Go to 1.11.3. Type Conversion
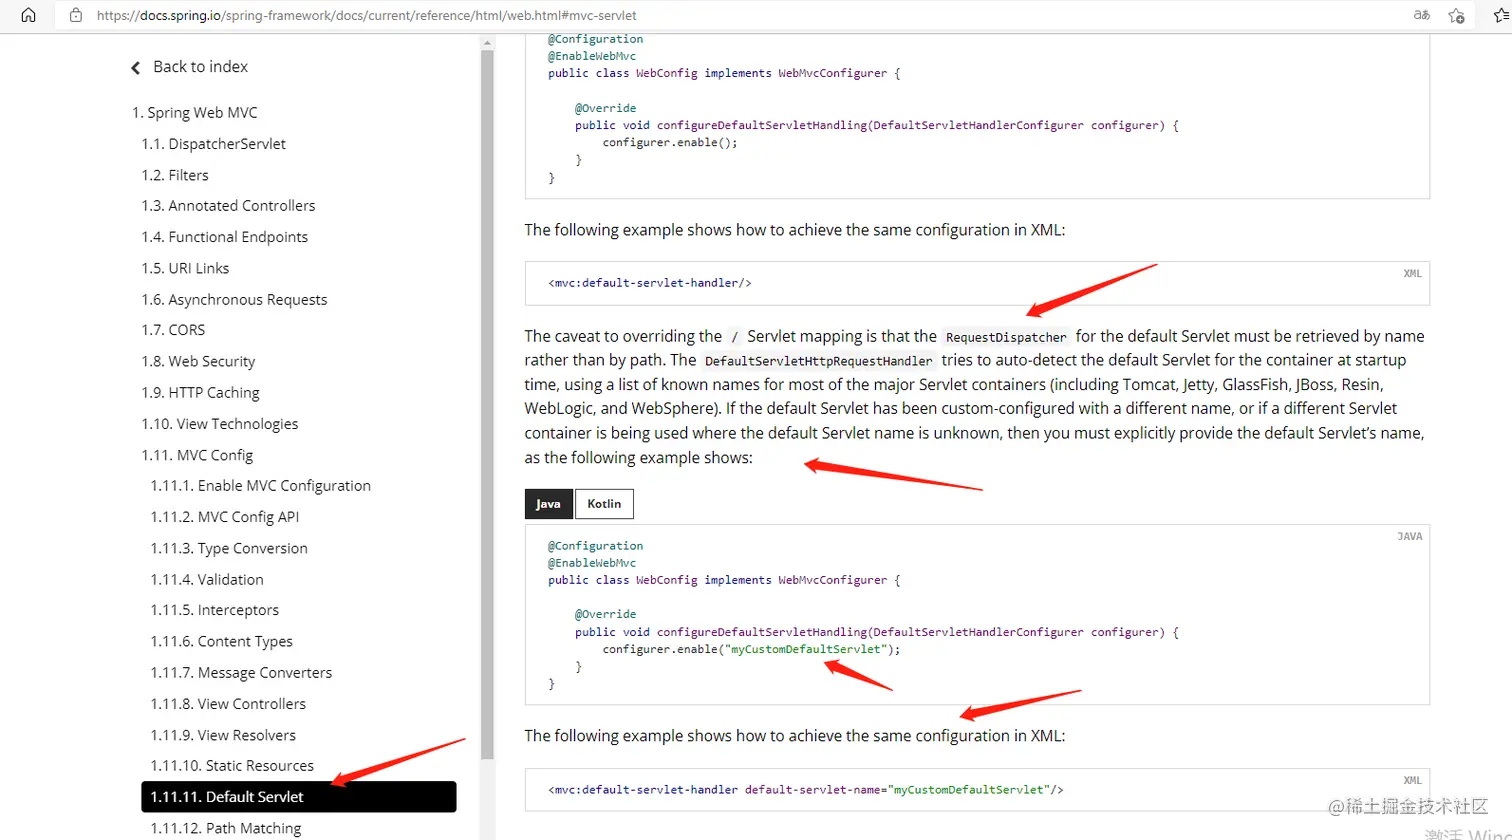1512x840 pixels. coord(229,548)
